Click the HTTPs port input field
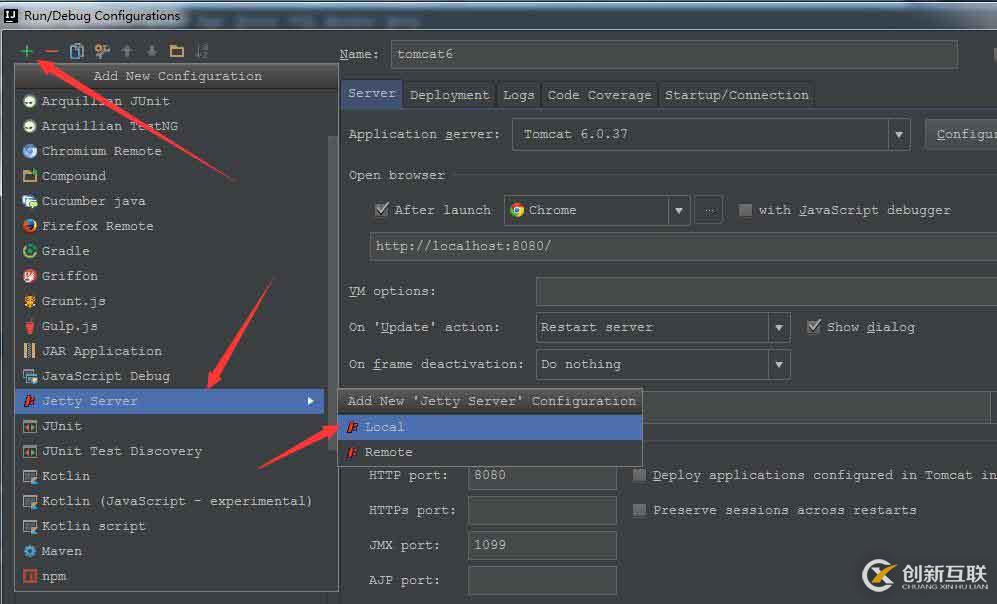 [542, 511]
